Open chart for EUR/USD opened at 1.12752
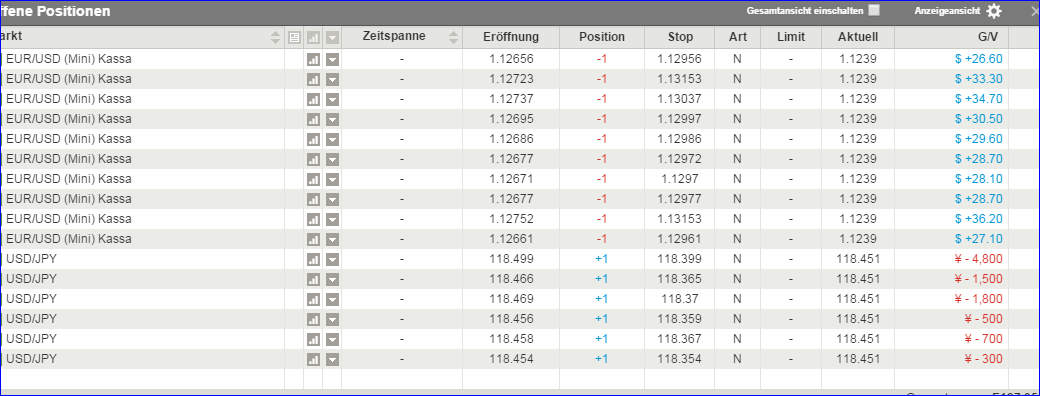The width and height of the screenshot is (1040, 396). tap(313, 219)
